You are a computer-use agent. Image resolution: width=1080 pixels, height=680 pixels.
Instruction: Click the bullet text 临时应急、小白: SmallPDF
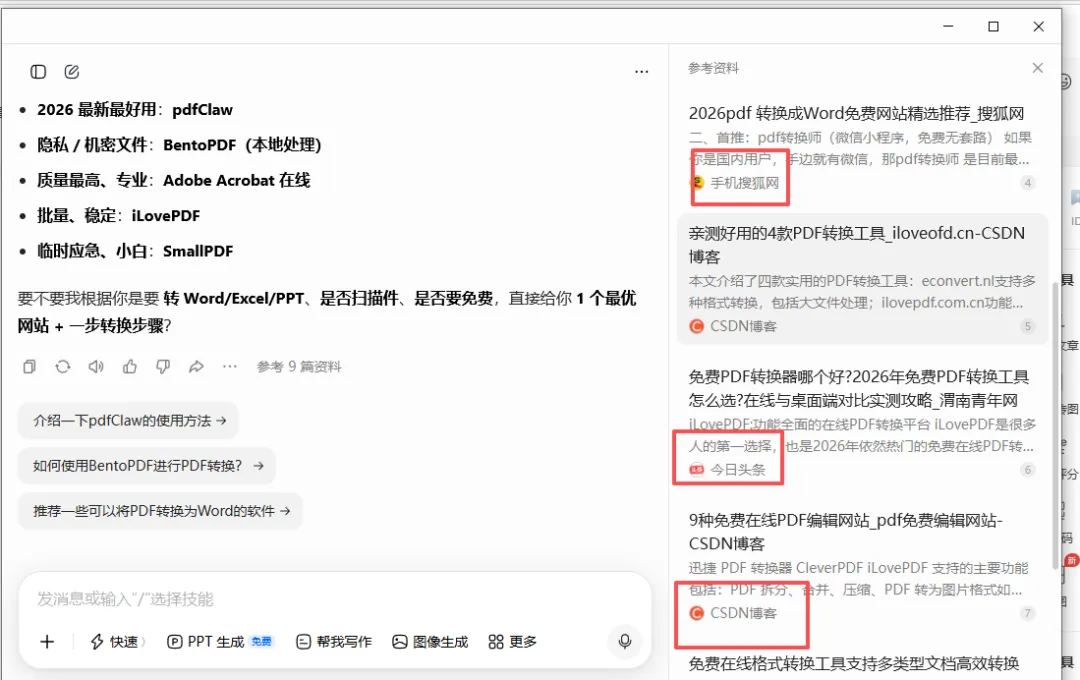[x=135, y=251]
